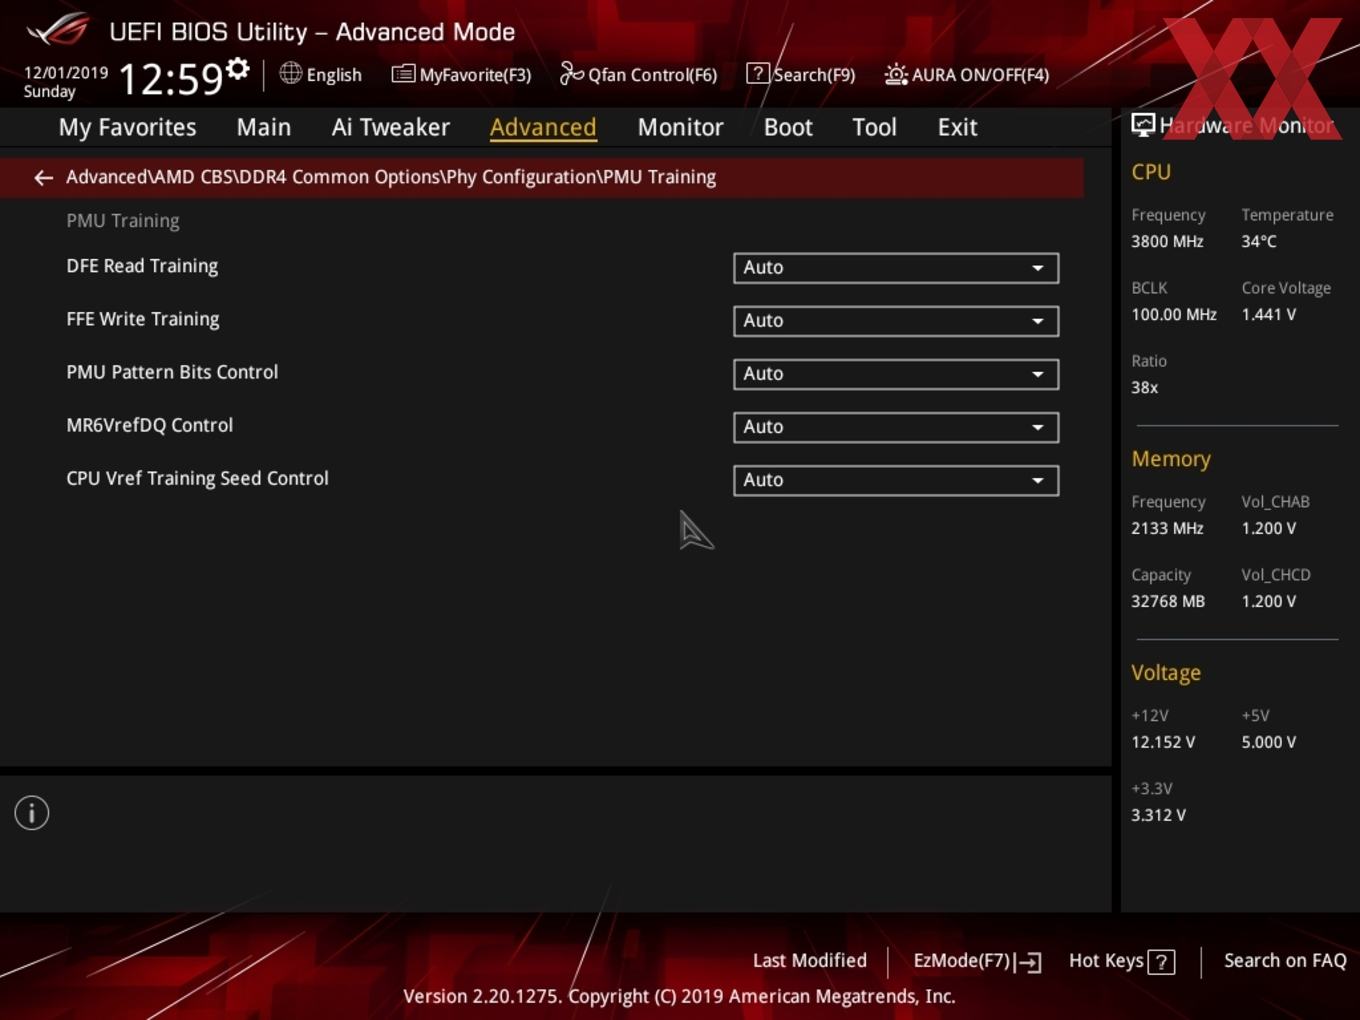Screen dimensions: 1360x1020
Task: Select the DFE Read Training label
Action: pyautogui.click(x=142, y=266)
